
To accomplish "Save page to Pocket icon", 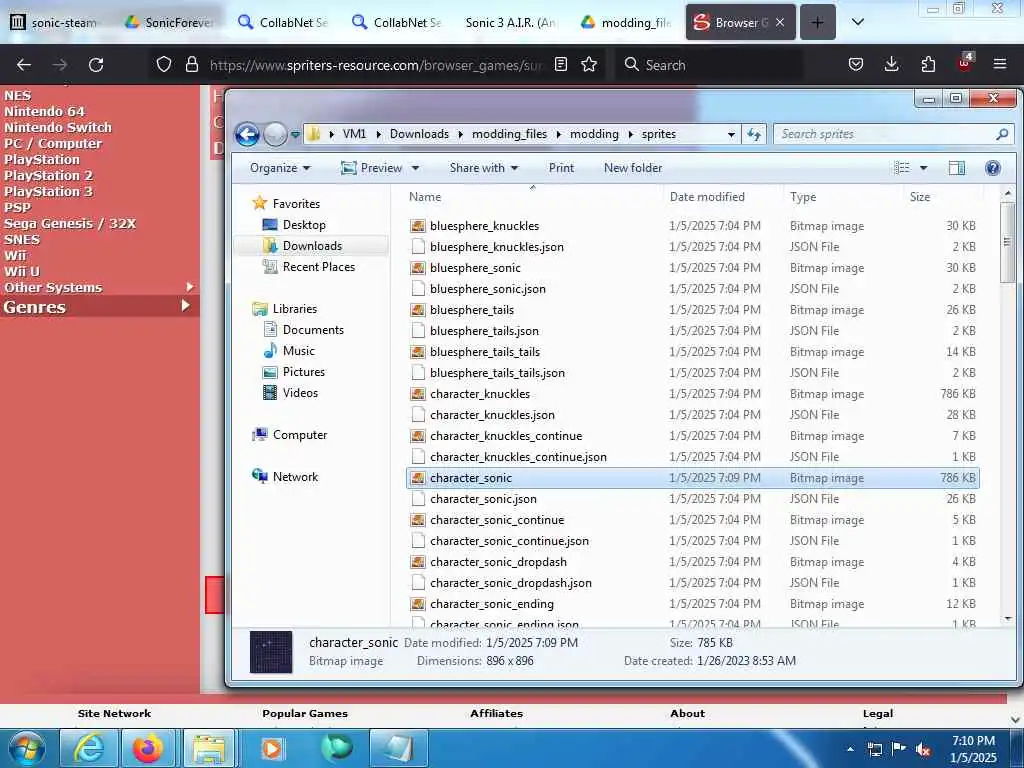I will click(x=856, y=65).
